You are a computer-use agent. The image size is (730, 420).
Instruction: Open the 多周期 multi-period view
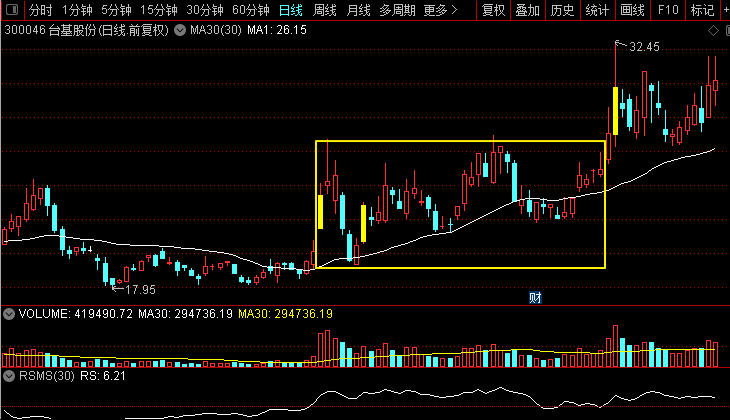click(x=397, y=10)
